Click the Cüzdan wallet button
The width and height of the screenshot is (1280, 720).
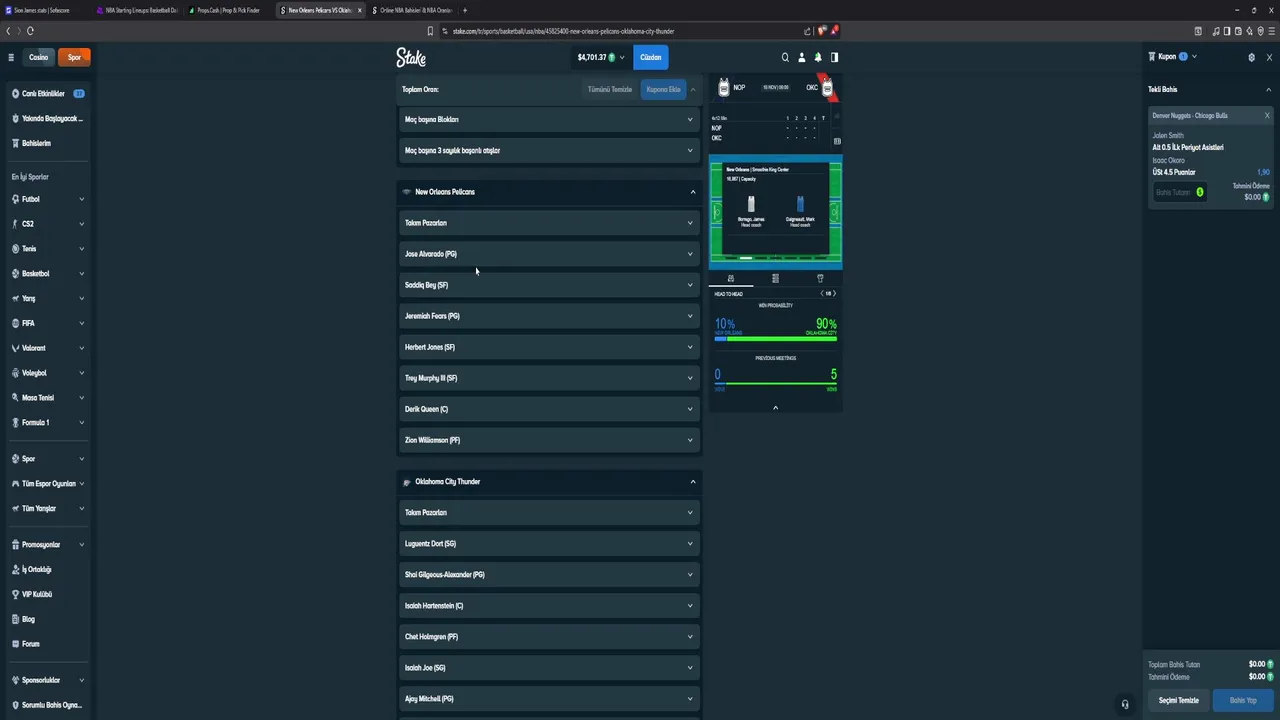(651, 57)
